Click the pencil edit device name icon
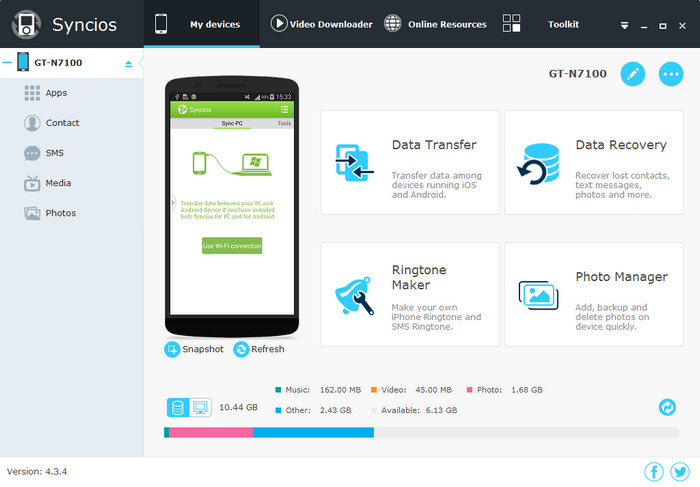The image size is (700, 487). coord(632,74)
